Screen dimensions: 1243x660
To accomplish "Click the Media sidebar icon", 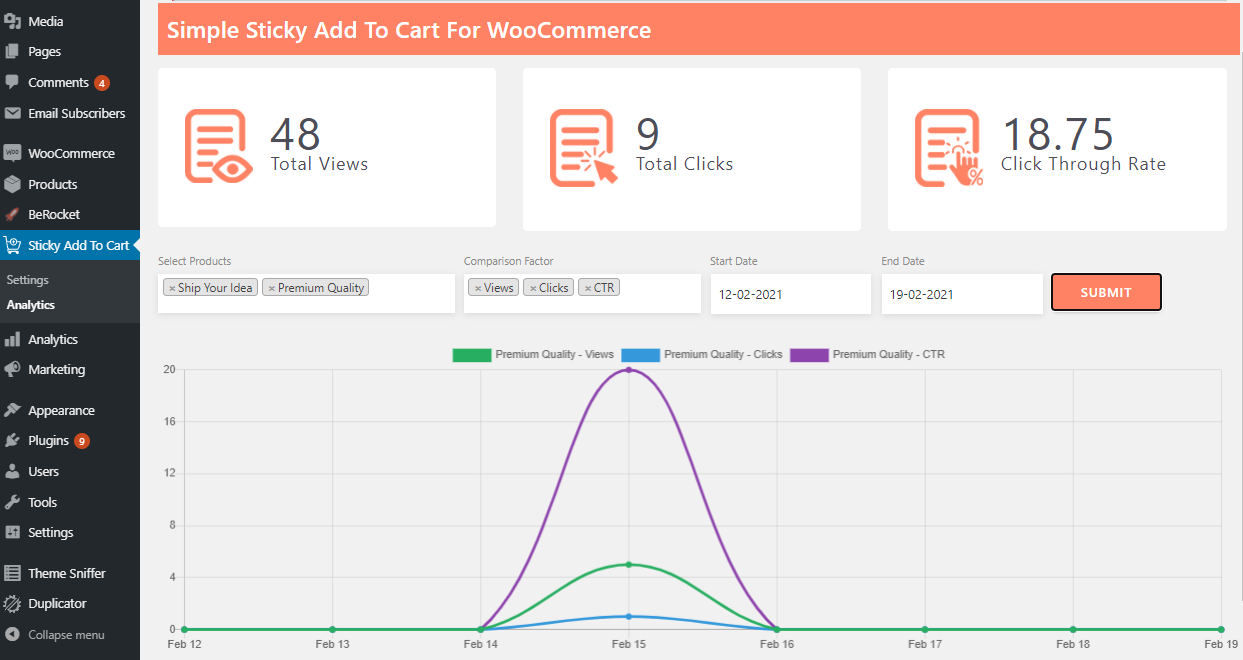I will click(x=12, y=21).
